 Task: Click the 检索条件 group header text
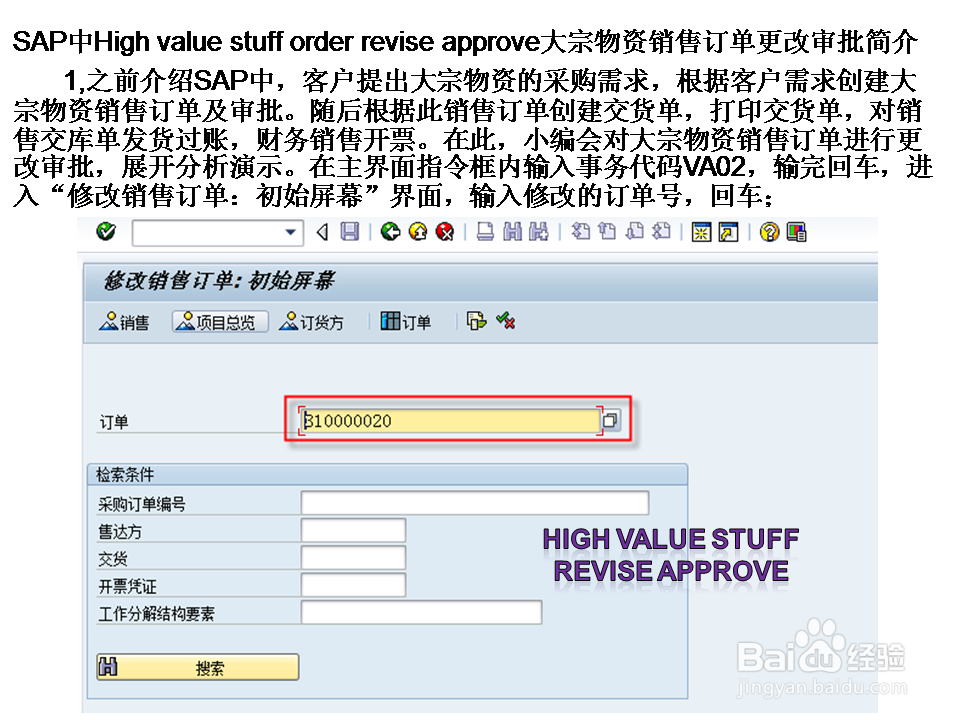click(x=125, y=474)
